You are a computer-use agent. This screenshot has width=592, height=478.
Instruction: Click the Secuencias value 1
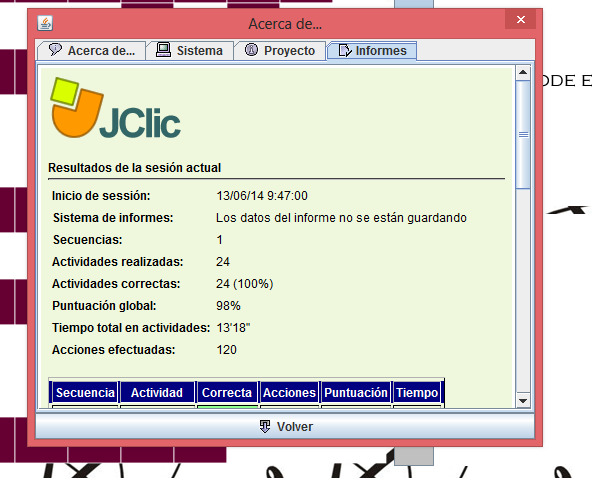(x=219, y=240)
